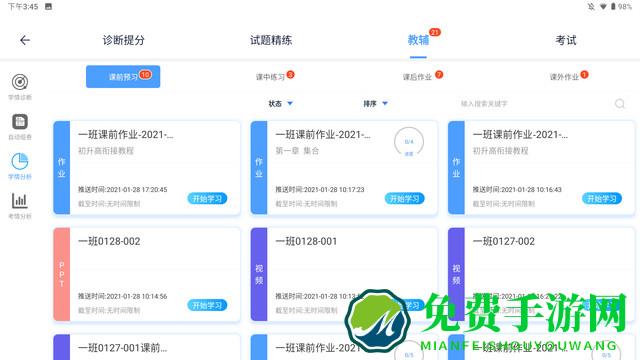
Task: Open the 一班0128-001 video card title
Action: [306, 241]
